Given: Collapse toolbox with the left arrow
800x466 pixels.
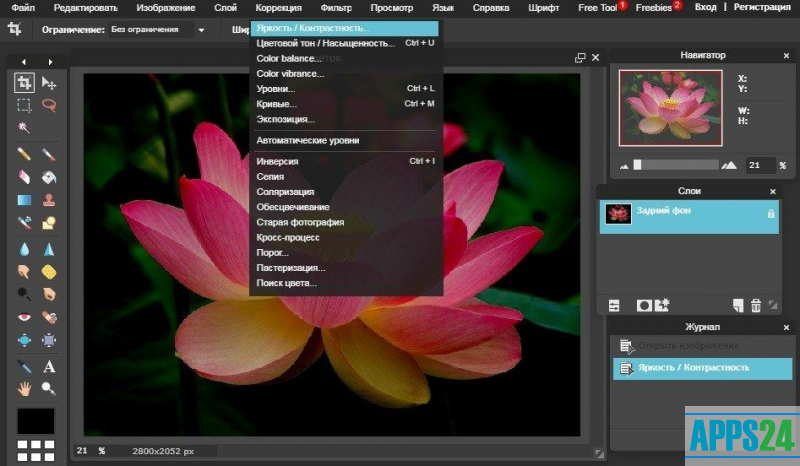Looking at the screenshot, I should click(x=23, y=62).
